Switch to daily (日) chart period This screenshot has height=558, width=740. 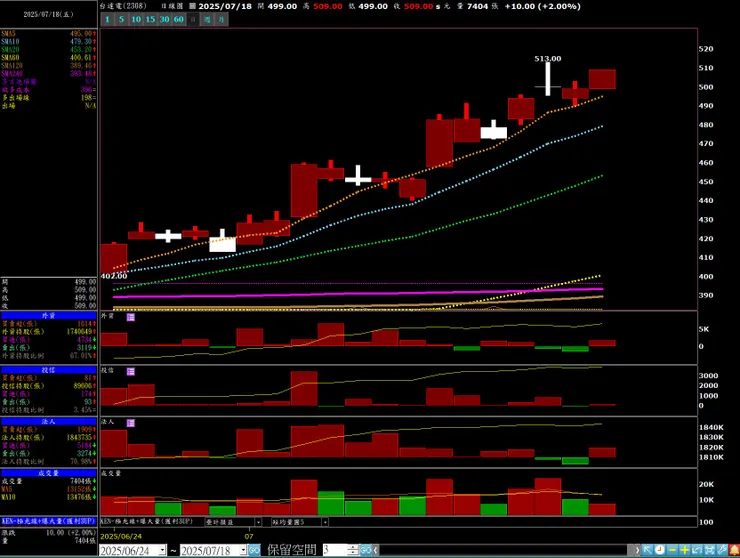(x=193, y=19)
